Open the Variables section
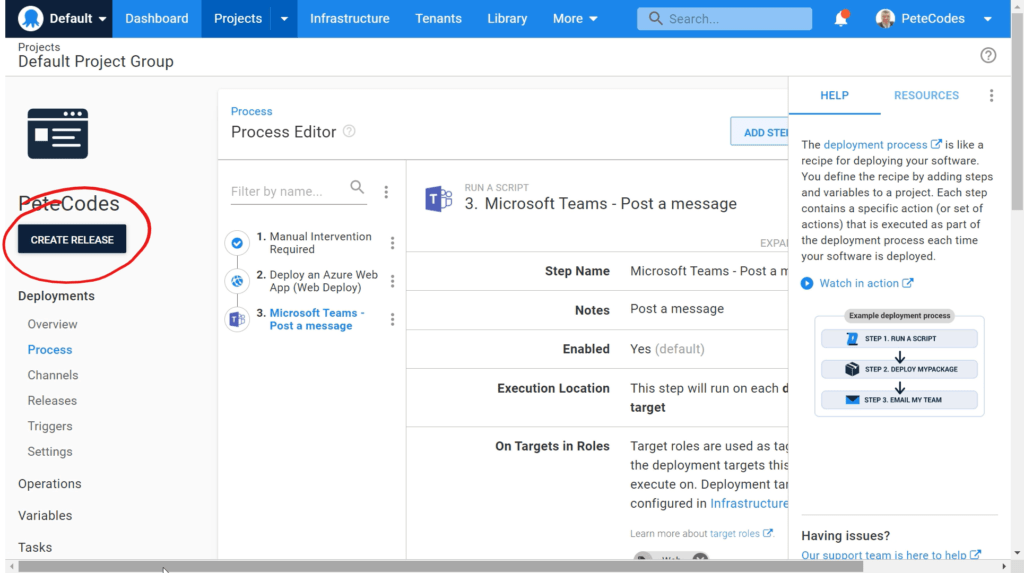1024x573 pixels. coord(45,516)
